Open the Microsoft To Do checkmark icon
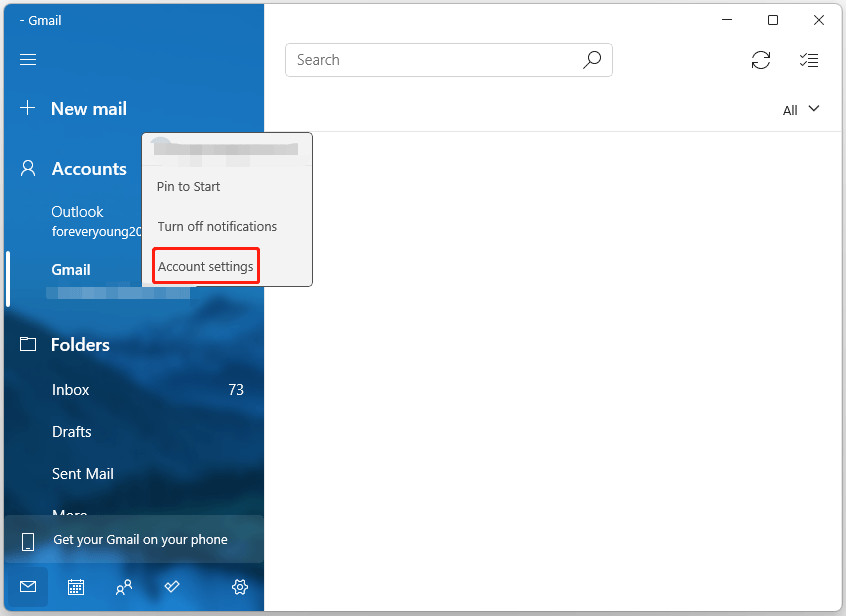Image resolution: width=846 pixels, height=616 pixels. [x=171, y=587]
